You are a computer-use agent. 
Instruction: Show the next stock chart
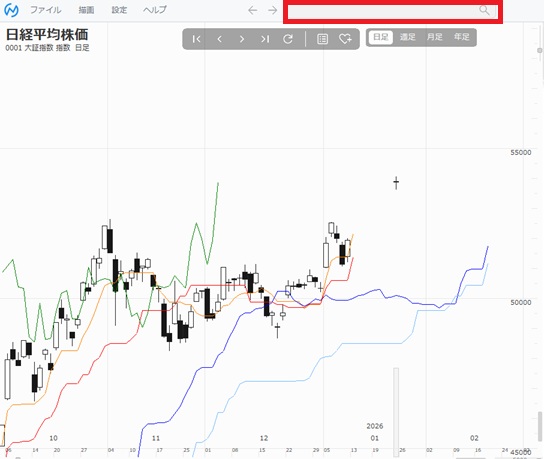242,39
